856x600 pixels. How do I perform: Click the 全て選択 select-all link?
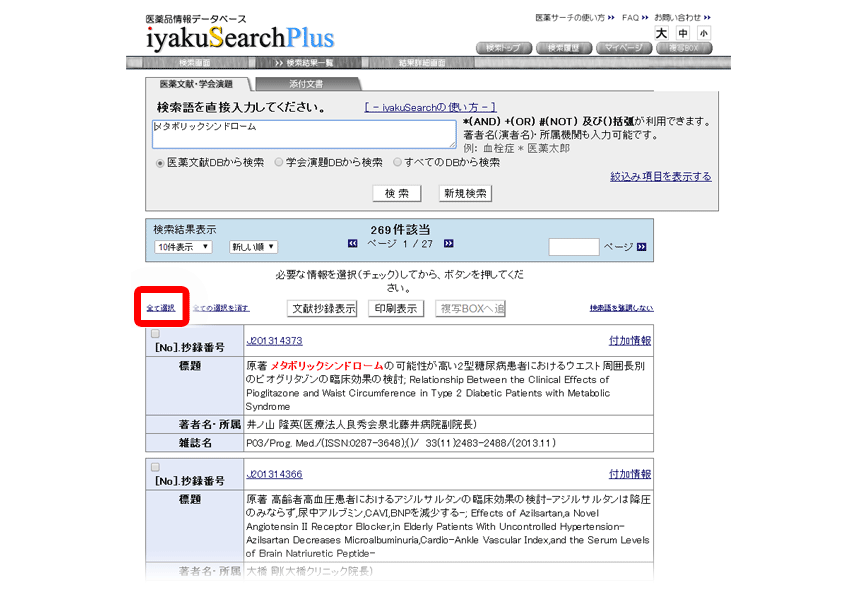(161, 308)
